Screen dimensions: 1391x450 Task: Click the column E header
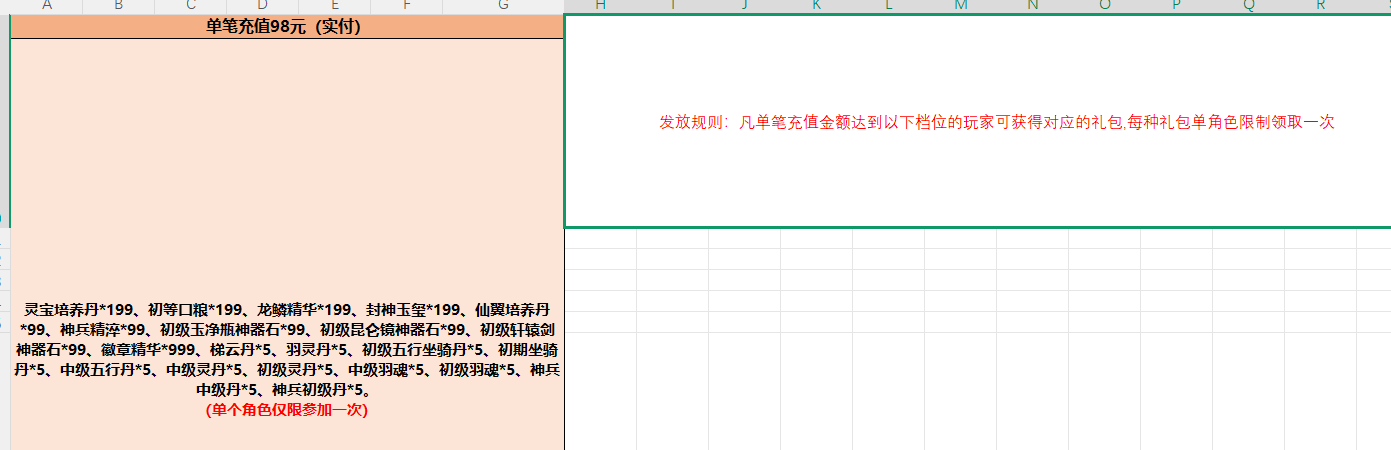(335, 6)
